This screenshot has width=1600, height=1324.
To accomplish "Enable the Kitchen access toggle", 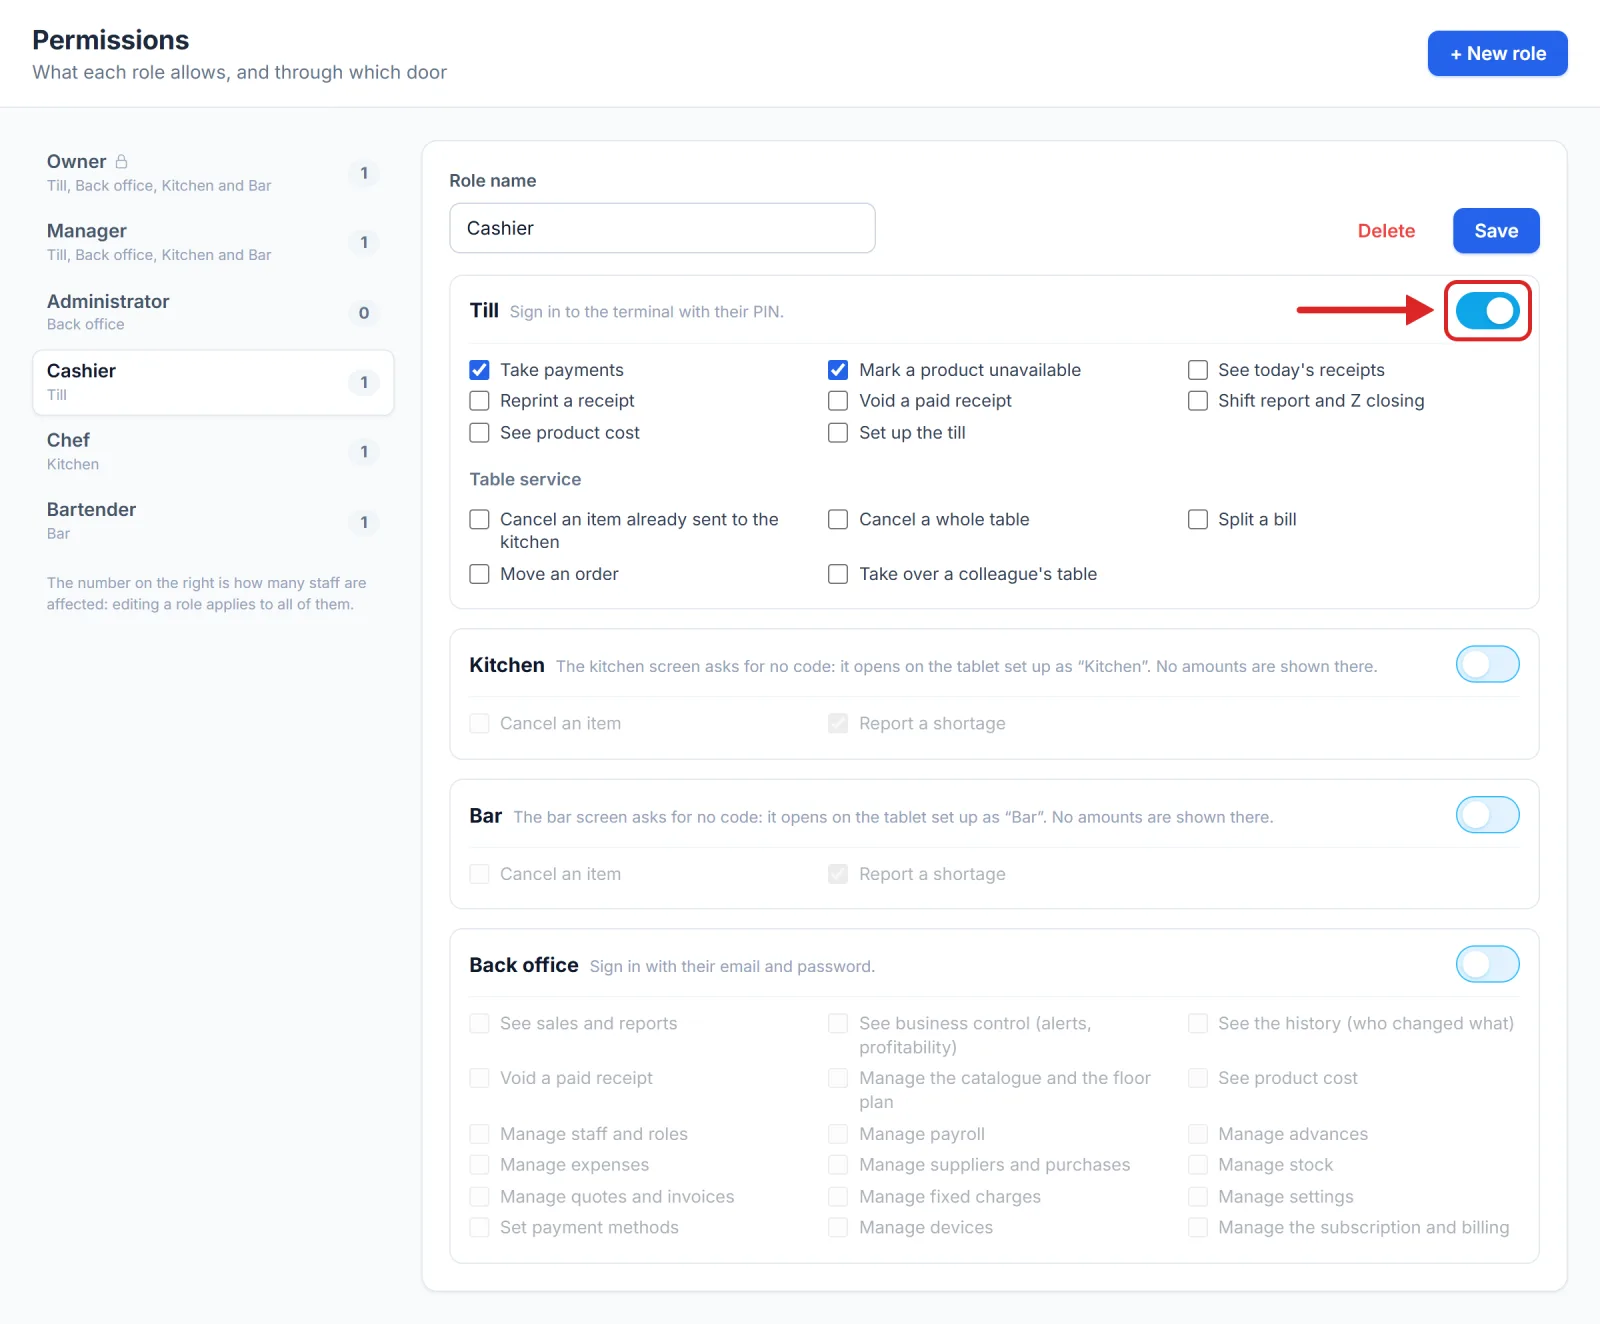I will 1487,664.
